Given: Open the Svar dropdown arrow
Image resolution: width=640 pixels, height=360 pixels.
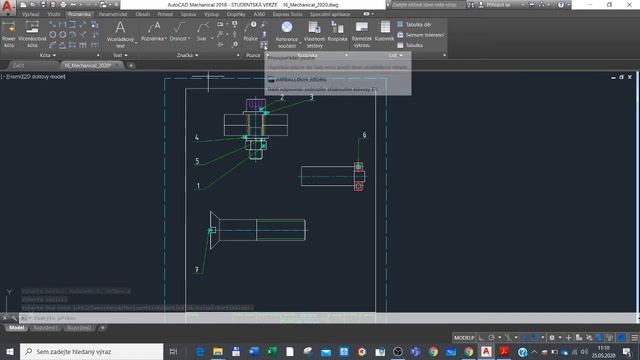Looking at the screenshot, I should (x=212, y=39).
